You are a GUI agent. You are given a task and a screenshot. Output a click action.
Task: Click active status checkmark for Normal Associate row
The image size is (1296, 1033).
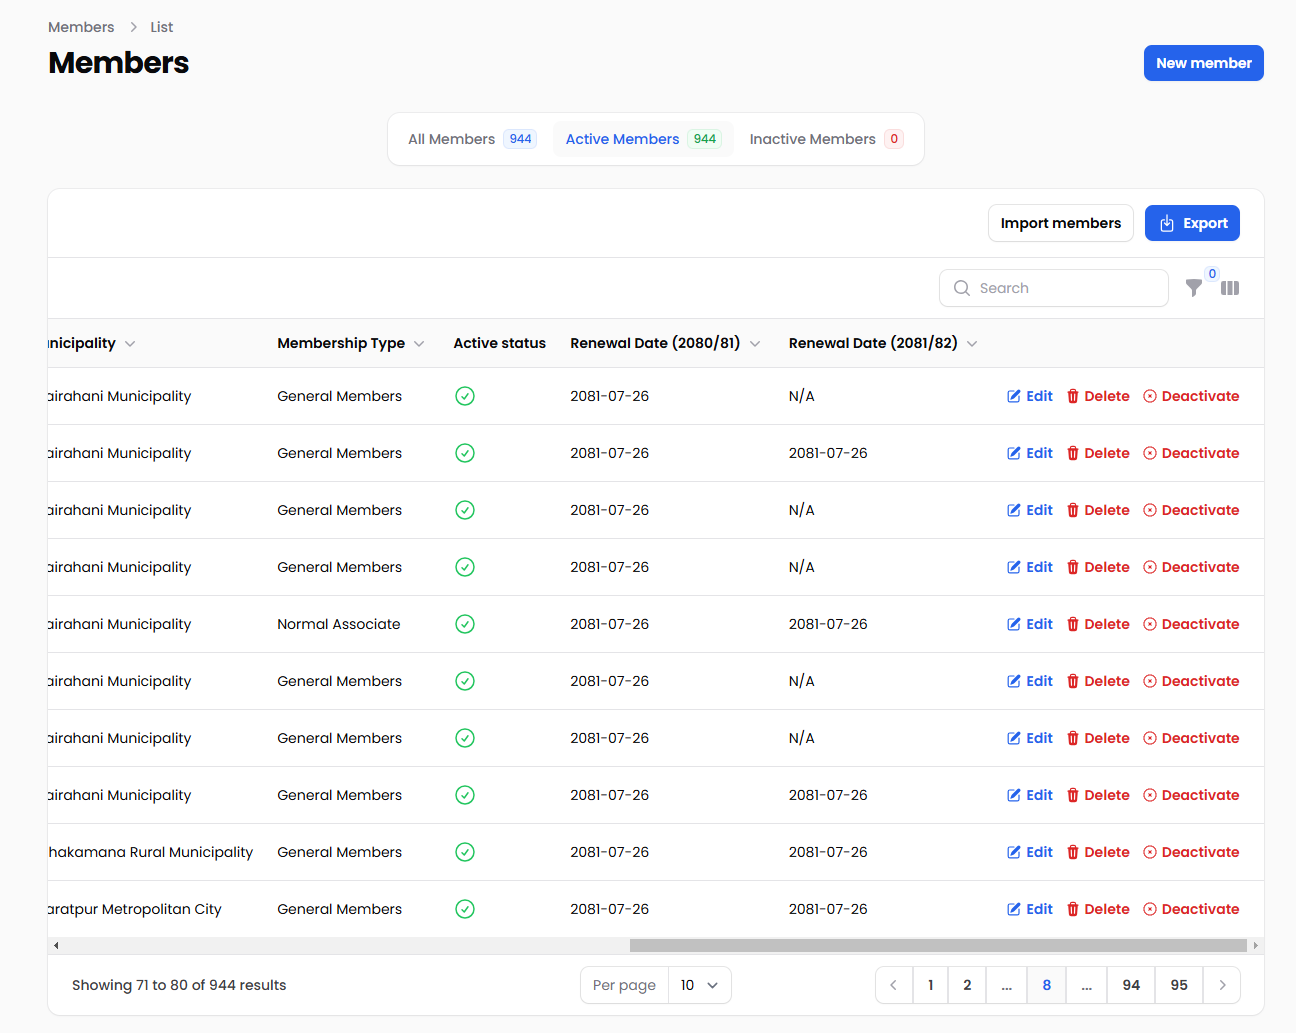pyautogui.click(x=465, y=624)
